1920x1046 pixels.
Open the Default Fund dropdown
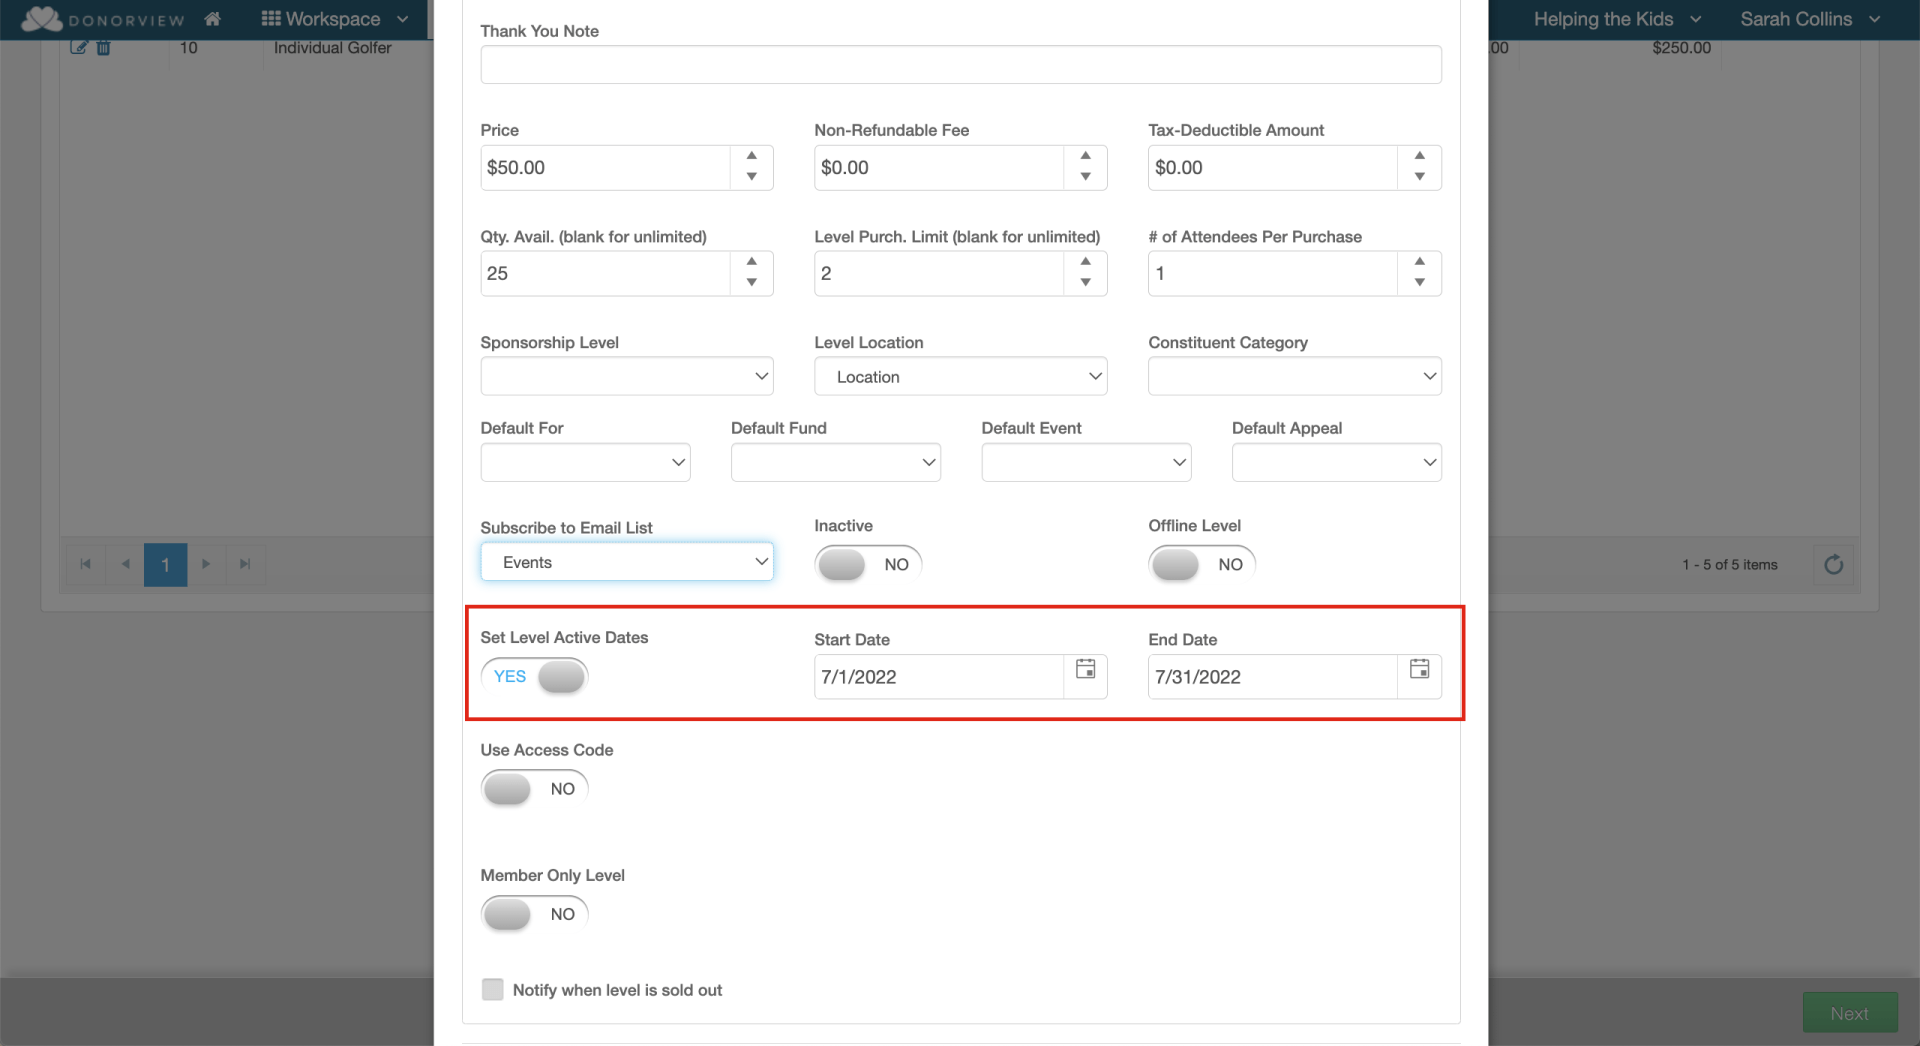[x=835, y=463]
